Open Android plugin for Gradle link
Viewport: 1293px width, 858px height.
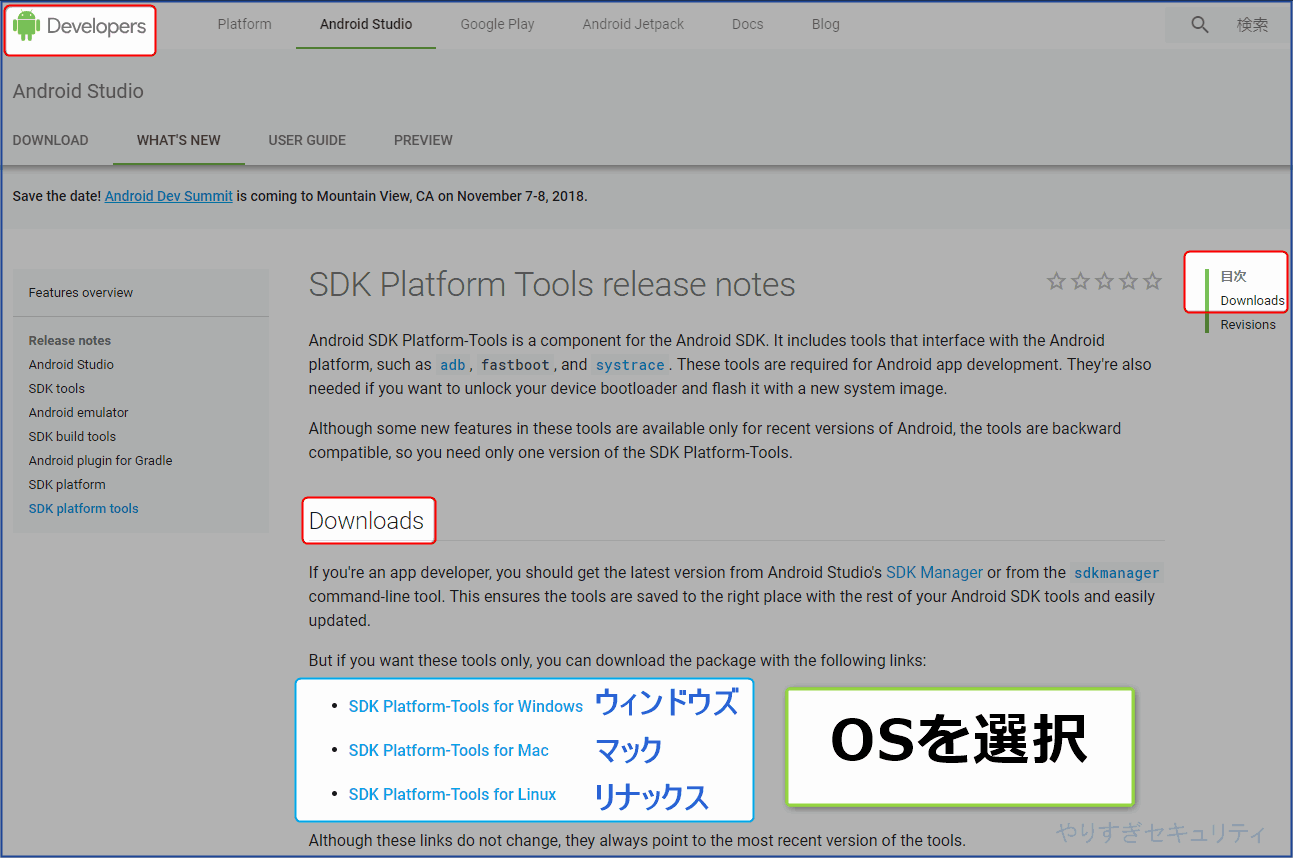pos(101,461)
